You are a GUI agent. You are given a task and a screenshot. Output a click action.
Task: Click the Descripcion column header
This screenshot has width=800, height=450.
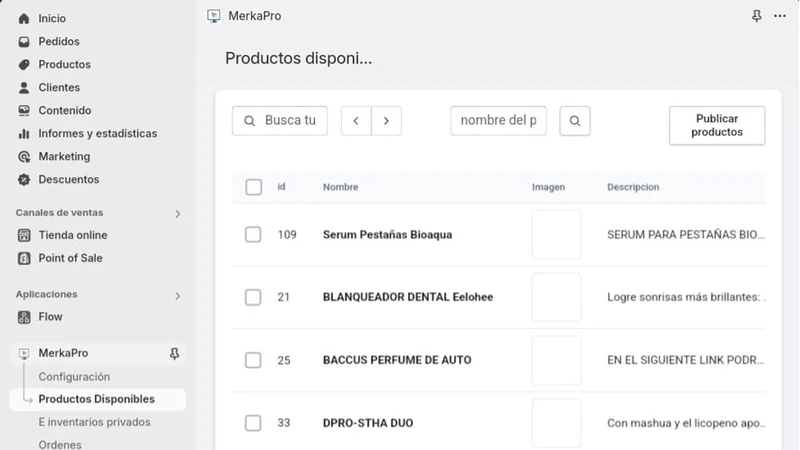tap(633, 187)
